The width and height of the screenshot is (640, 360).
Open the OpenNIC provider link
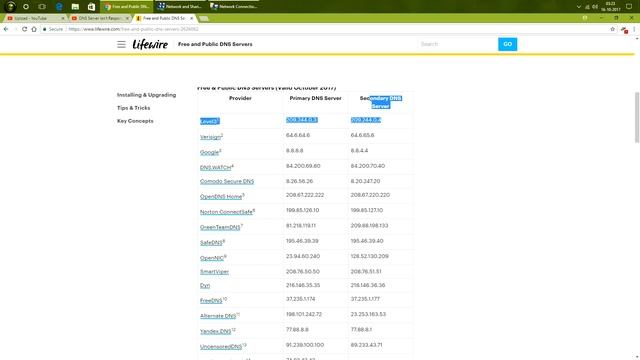212,258
